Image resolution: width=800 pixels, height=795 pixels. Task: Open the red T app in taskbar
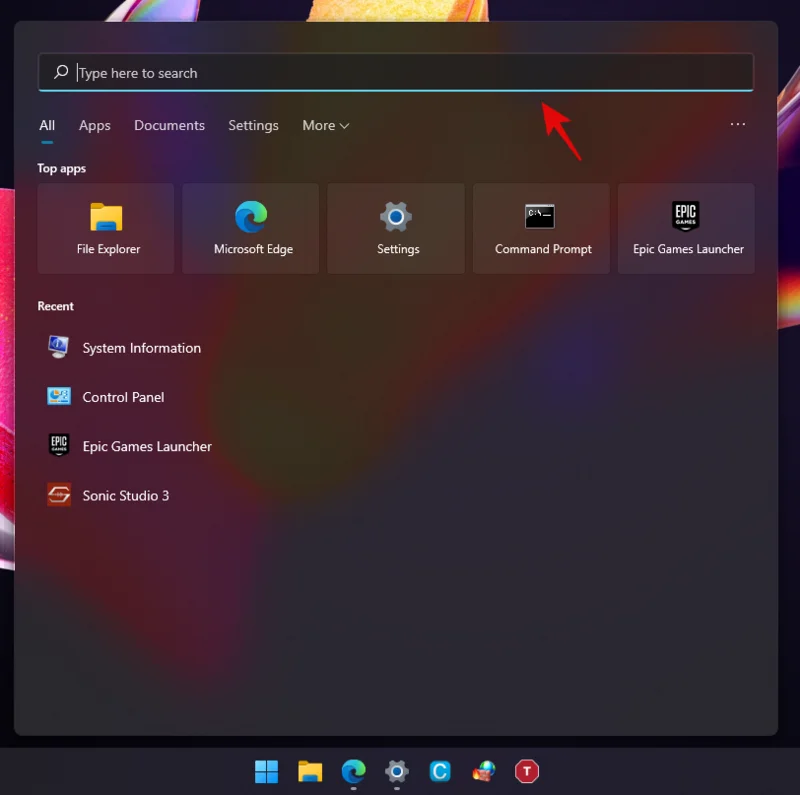(x=526, y=771)
